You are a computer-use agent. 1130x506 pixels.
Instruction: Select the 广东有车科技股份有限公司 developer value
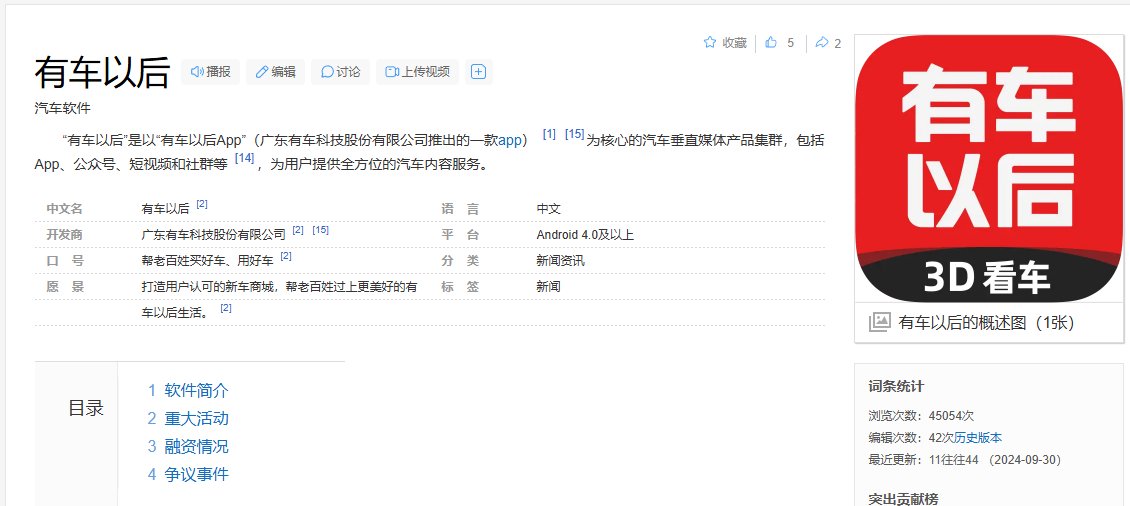(x=214, y=235)
